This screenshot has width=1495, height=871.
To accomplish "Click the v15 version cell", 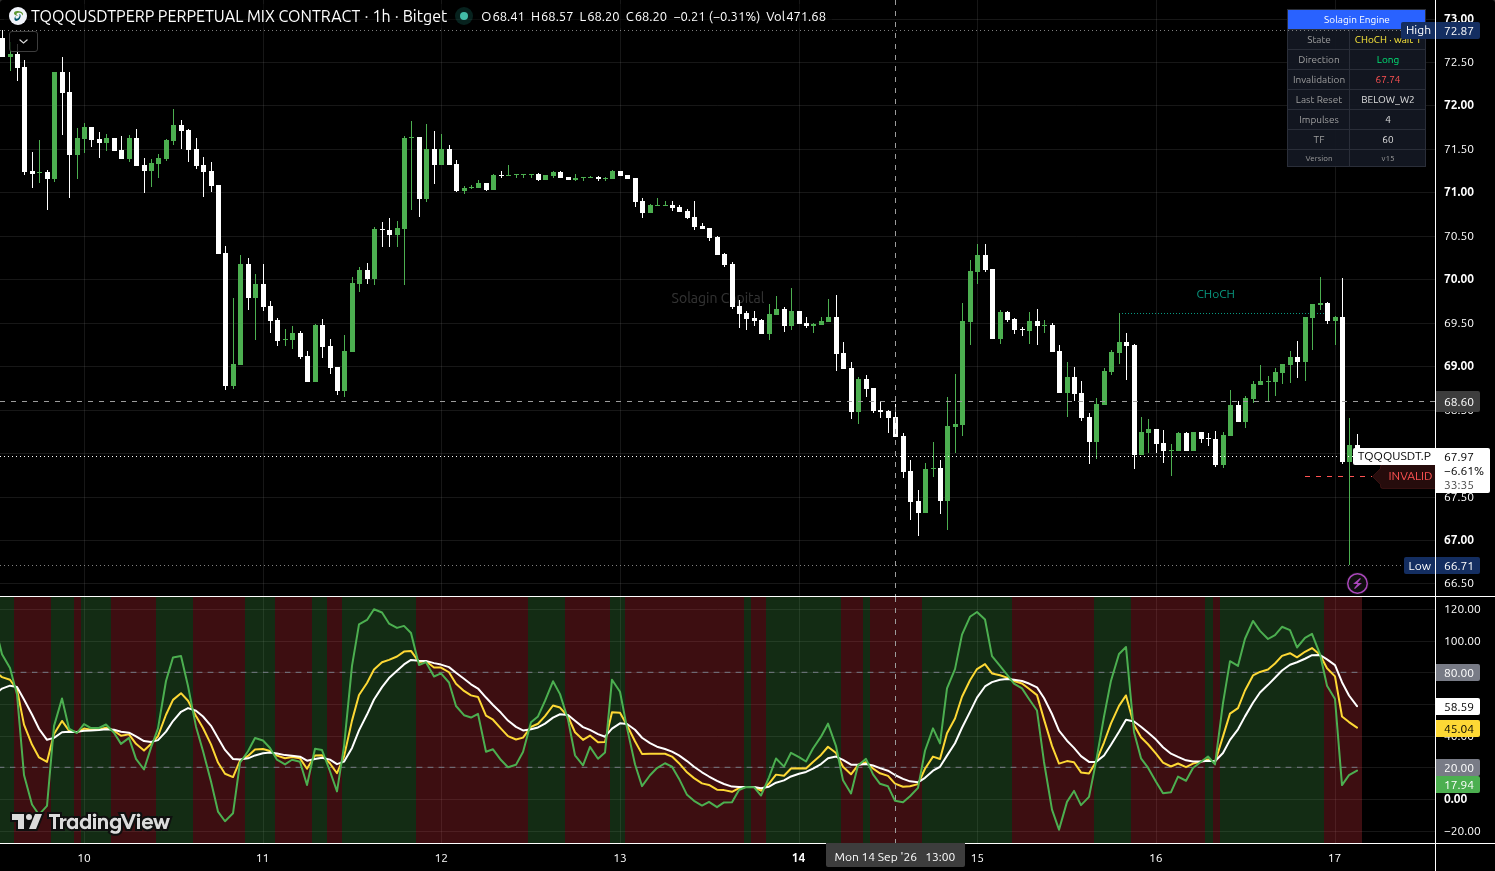I will tap(1387, 158).
